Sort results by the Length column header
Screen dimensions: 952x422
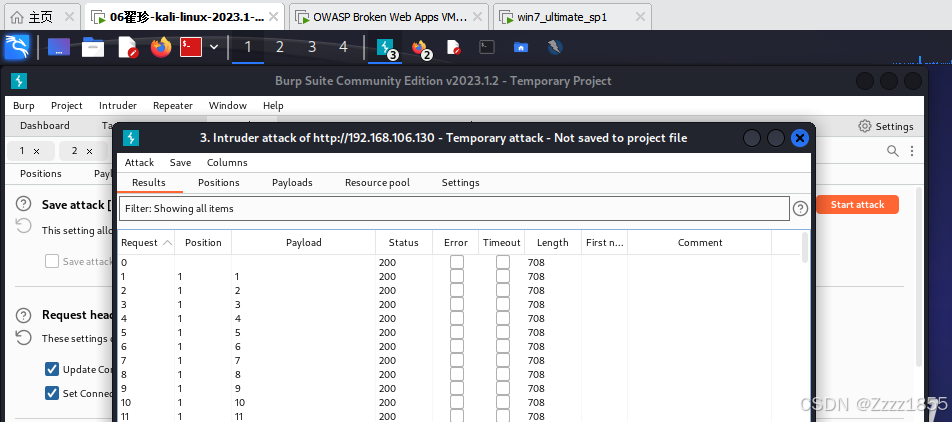pyautogui.click(x=552, y=242)
